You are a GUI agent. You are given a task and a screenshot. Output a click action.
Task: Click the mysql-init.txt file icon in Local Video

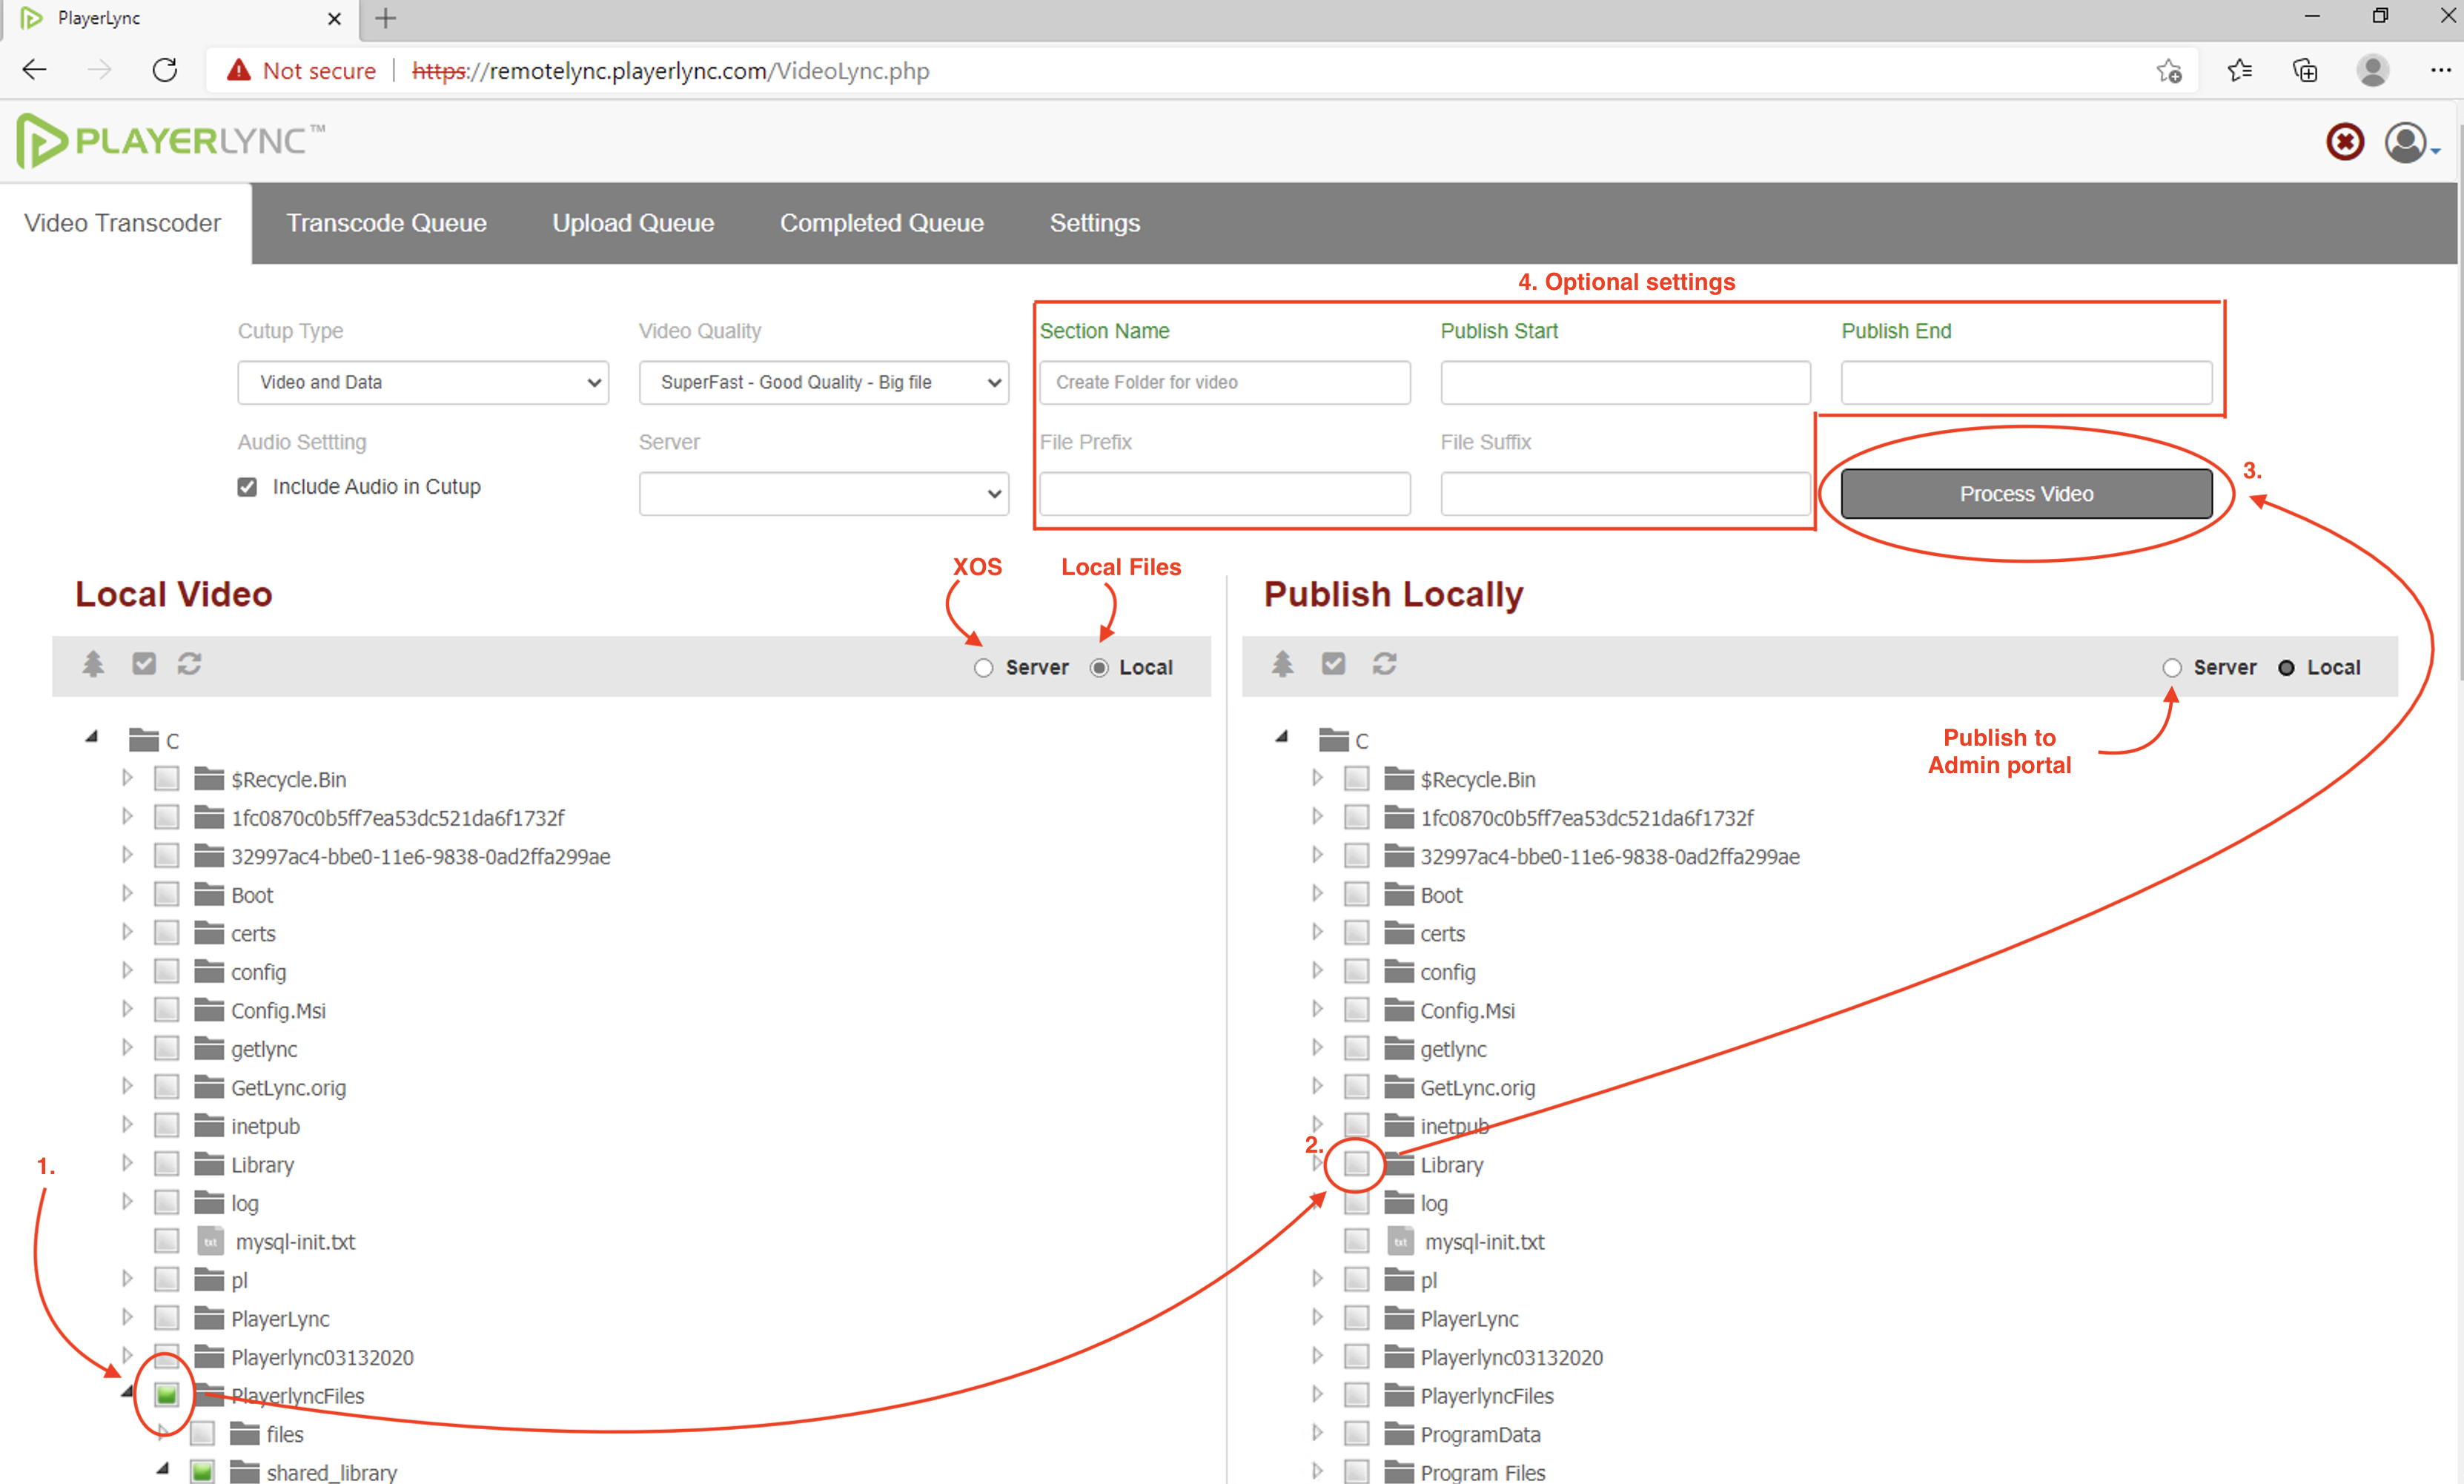click(x=210, y=1241)
